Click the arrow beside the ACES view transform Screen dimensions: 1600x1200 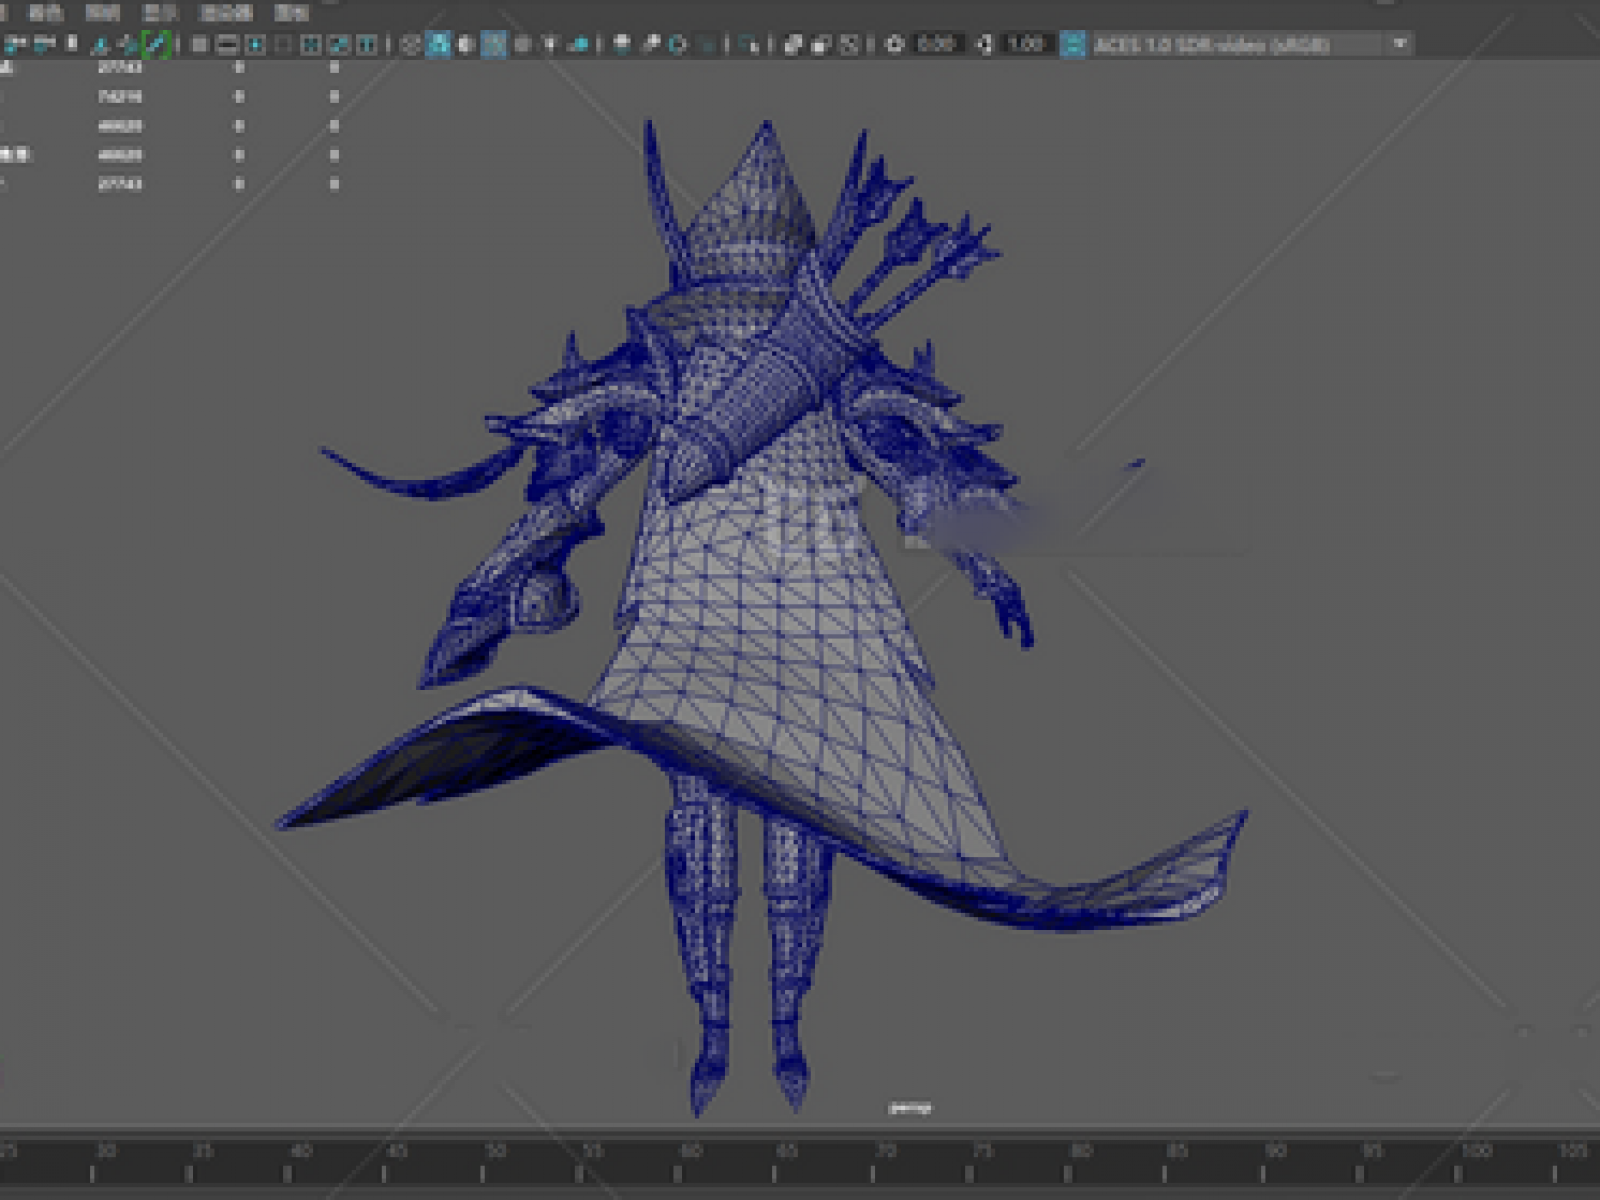pyautogui.click(x=1400, y=44)
